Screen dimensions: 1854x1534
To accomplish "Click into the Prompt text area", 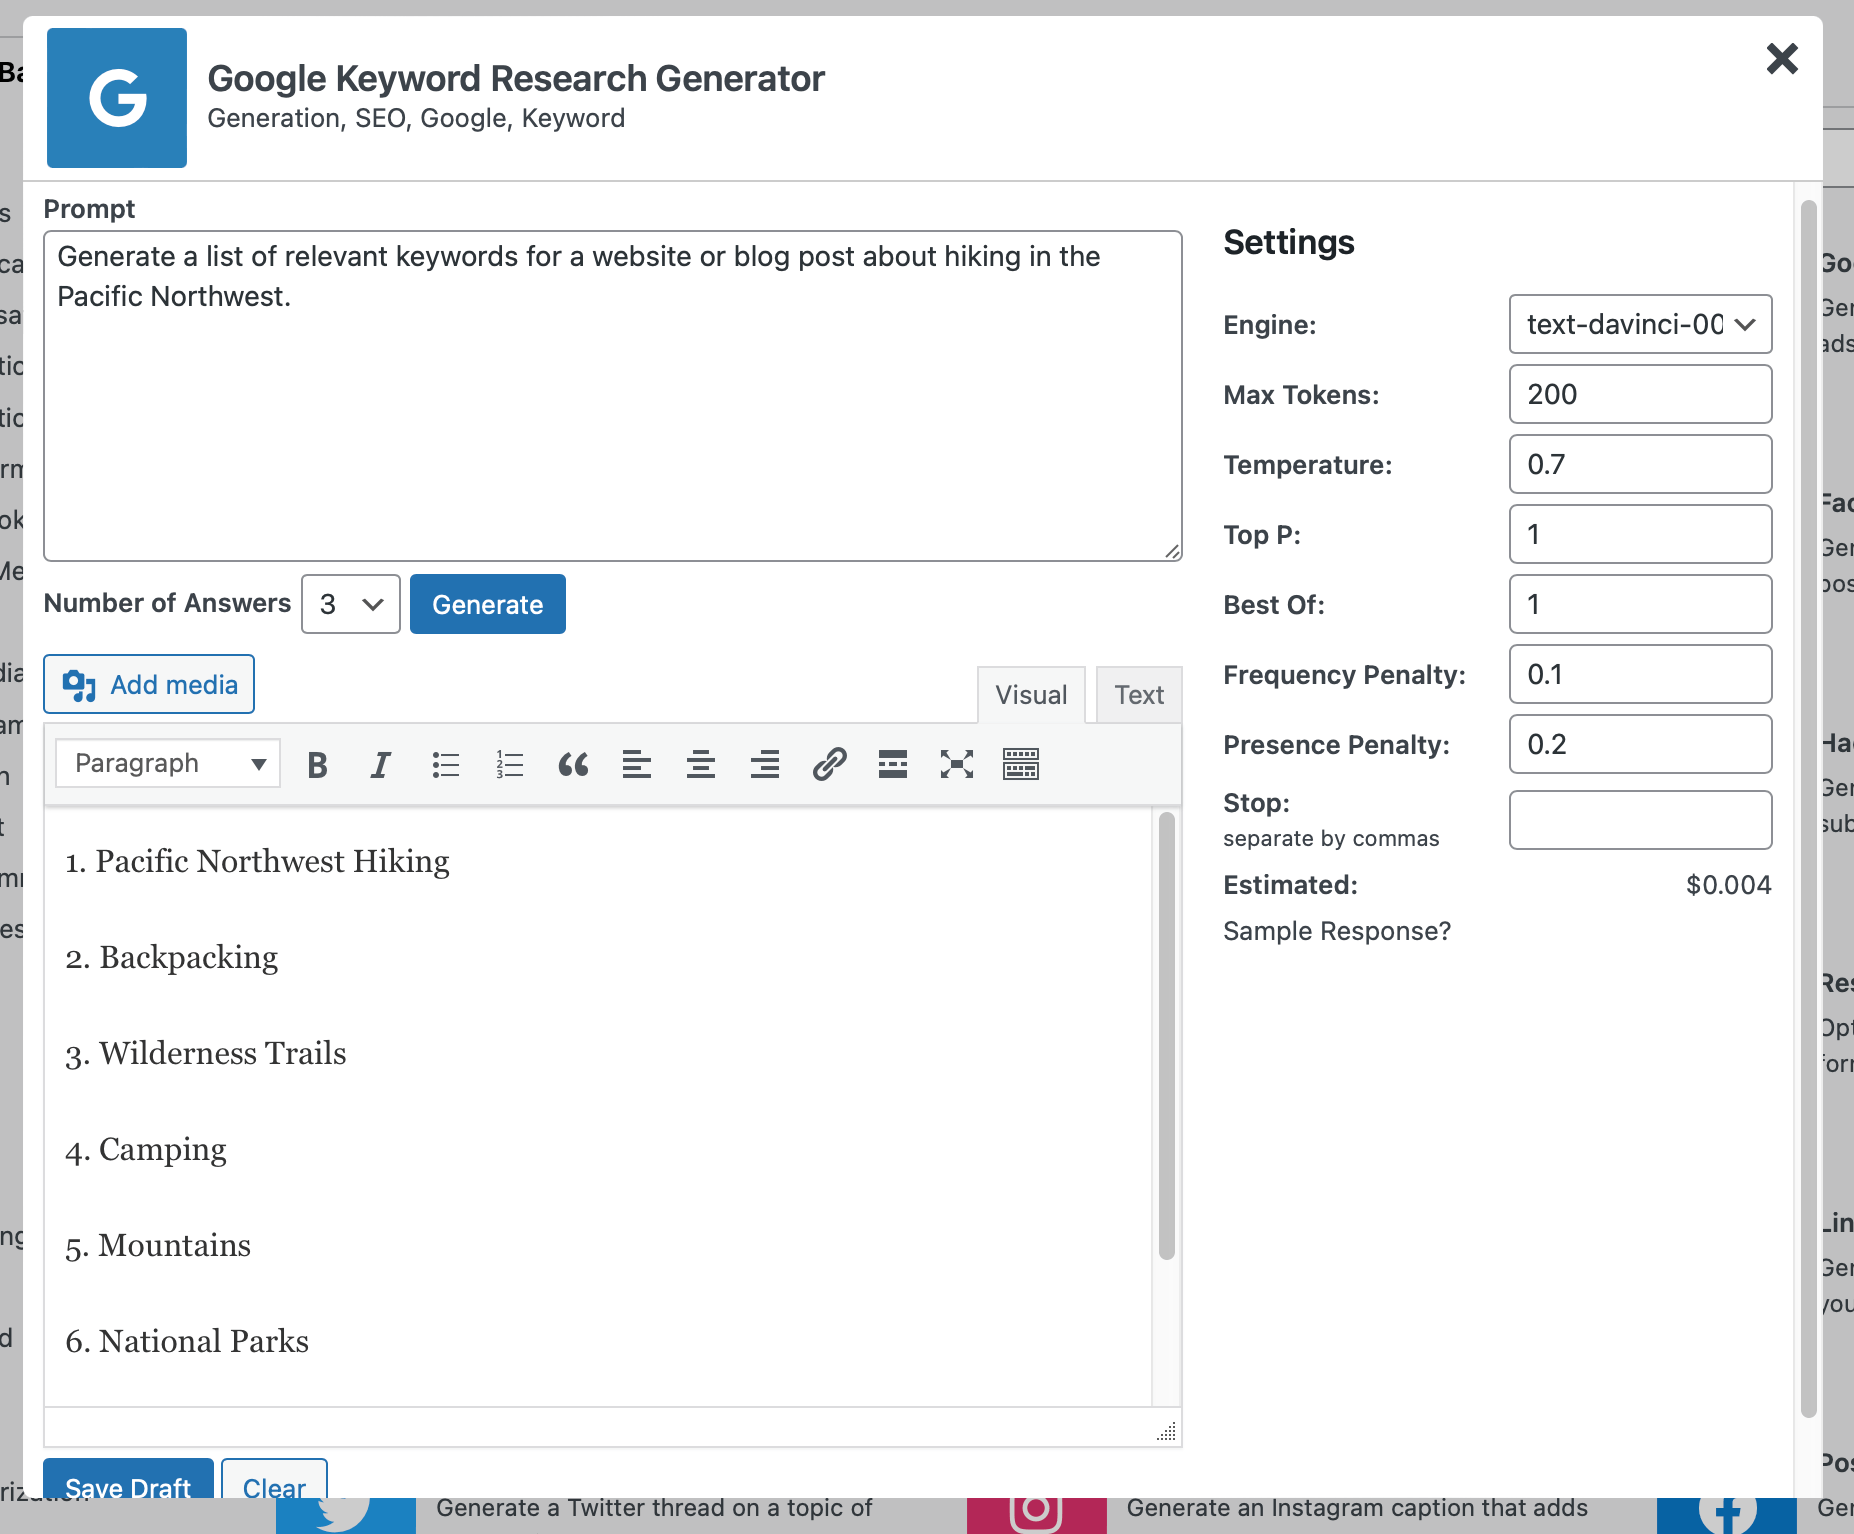I will coord(613,396).
